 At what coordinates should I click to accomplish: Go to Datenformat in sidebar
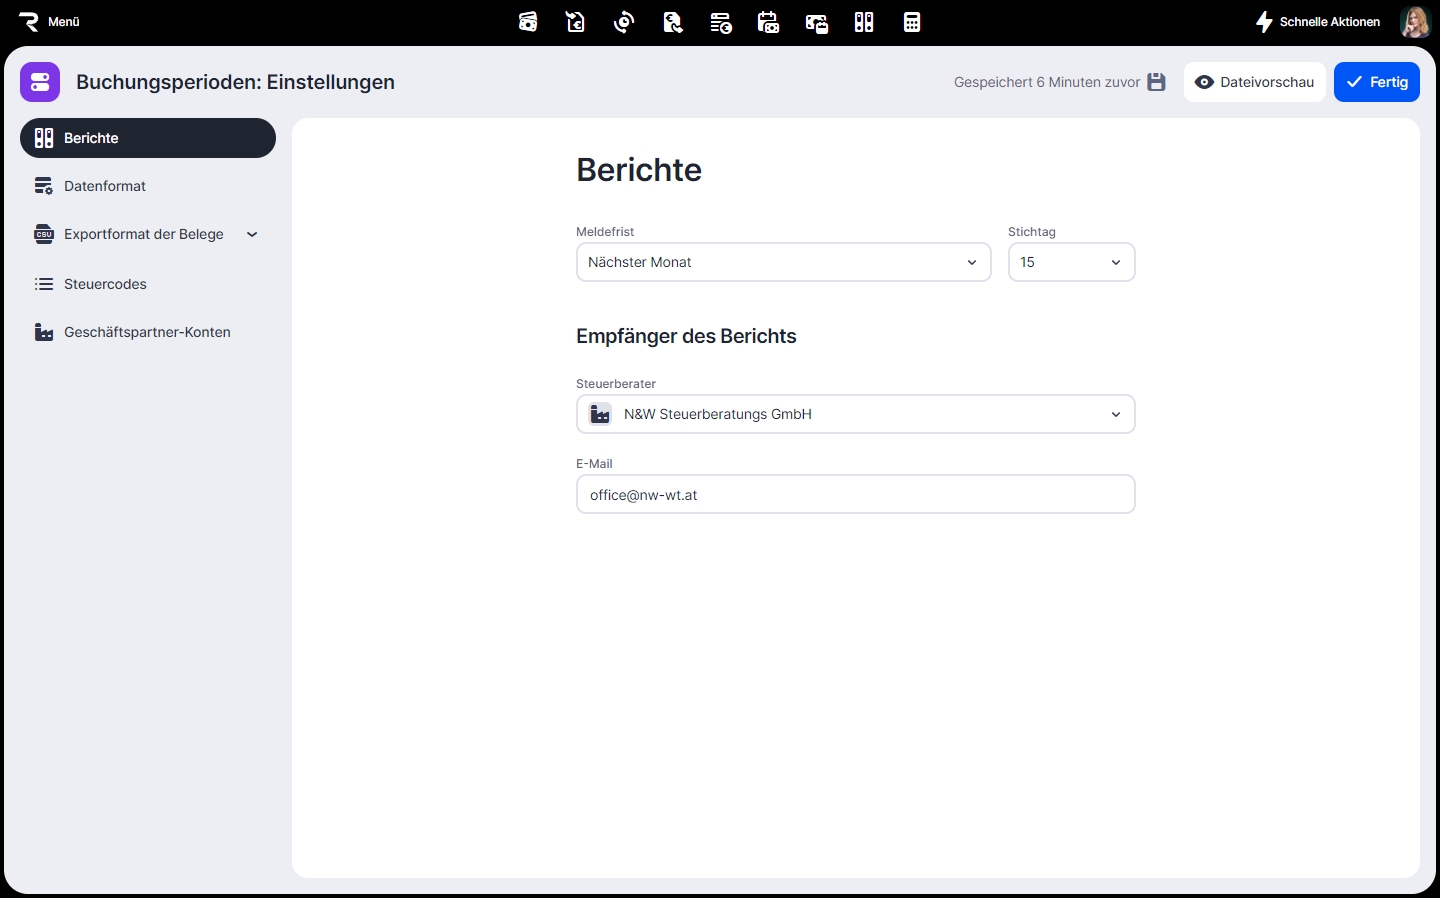click(x=105, y=186)
